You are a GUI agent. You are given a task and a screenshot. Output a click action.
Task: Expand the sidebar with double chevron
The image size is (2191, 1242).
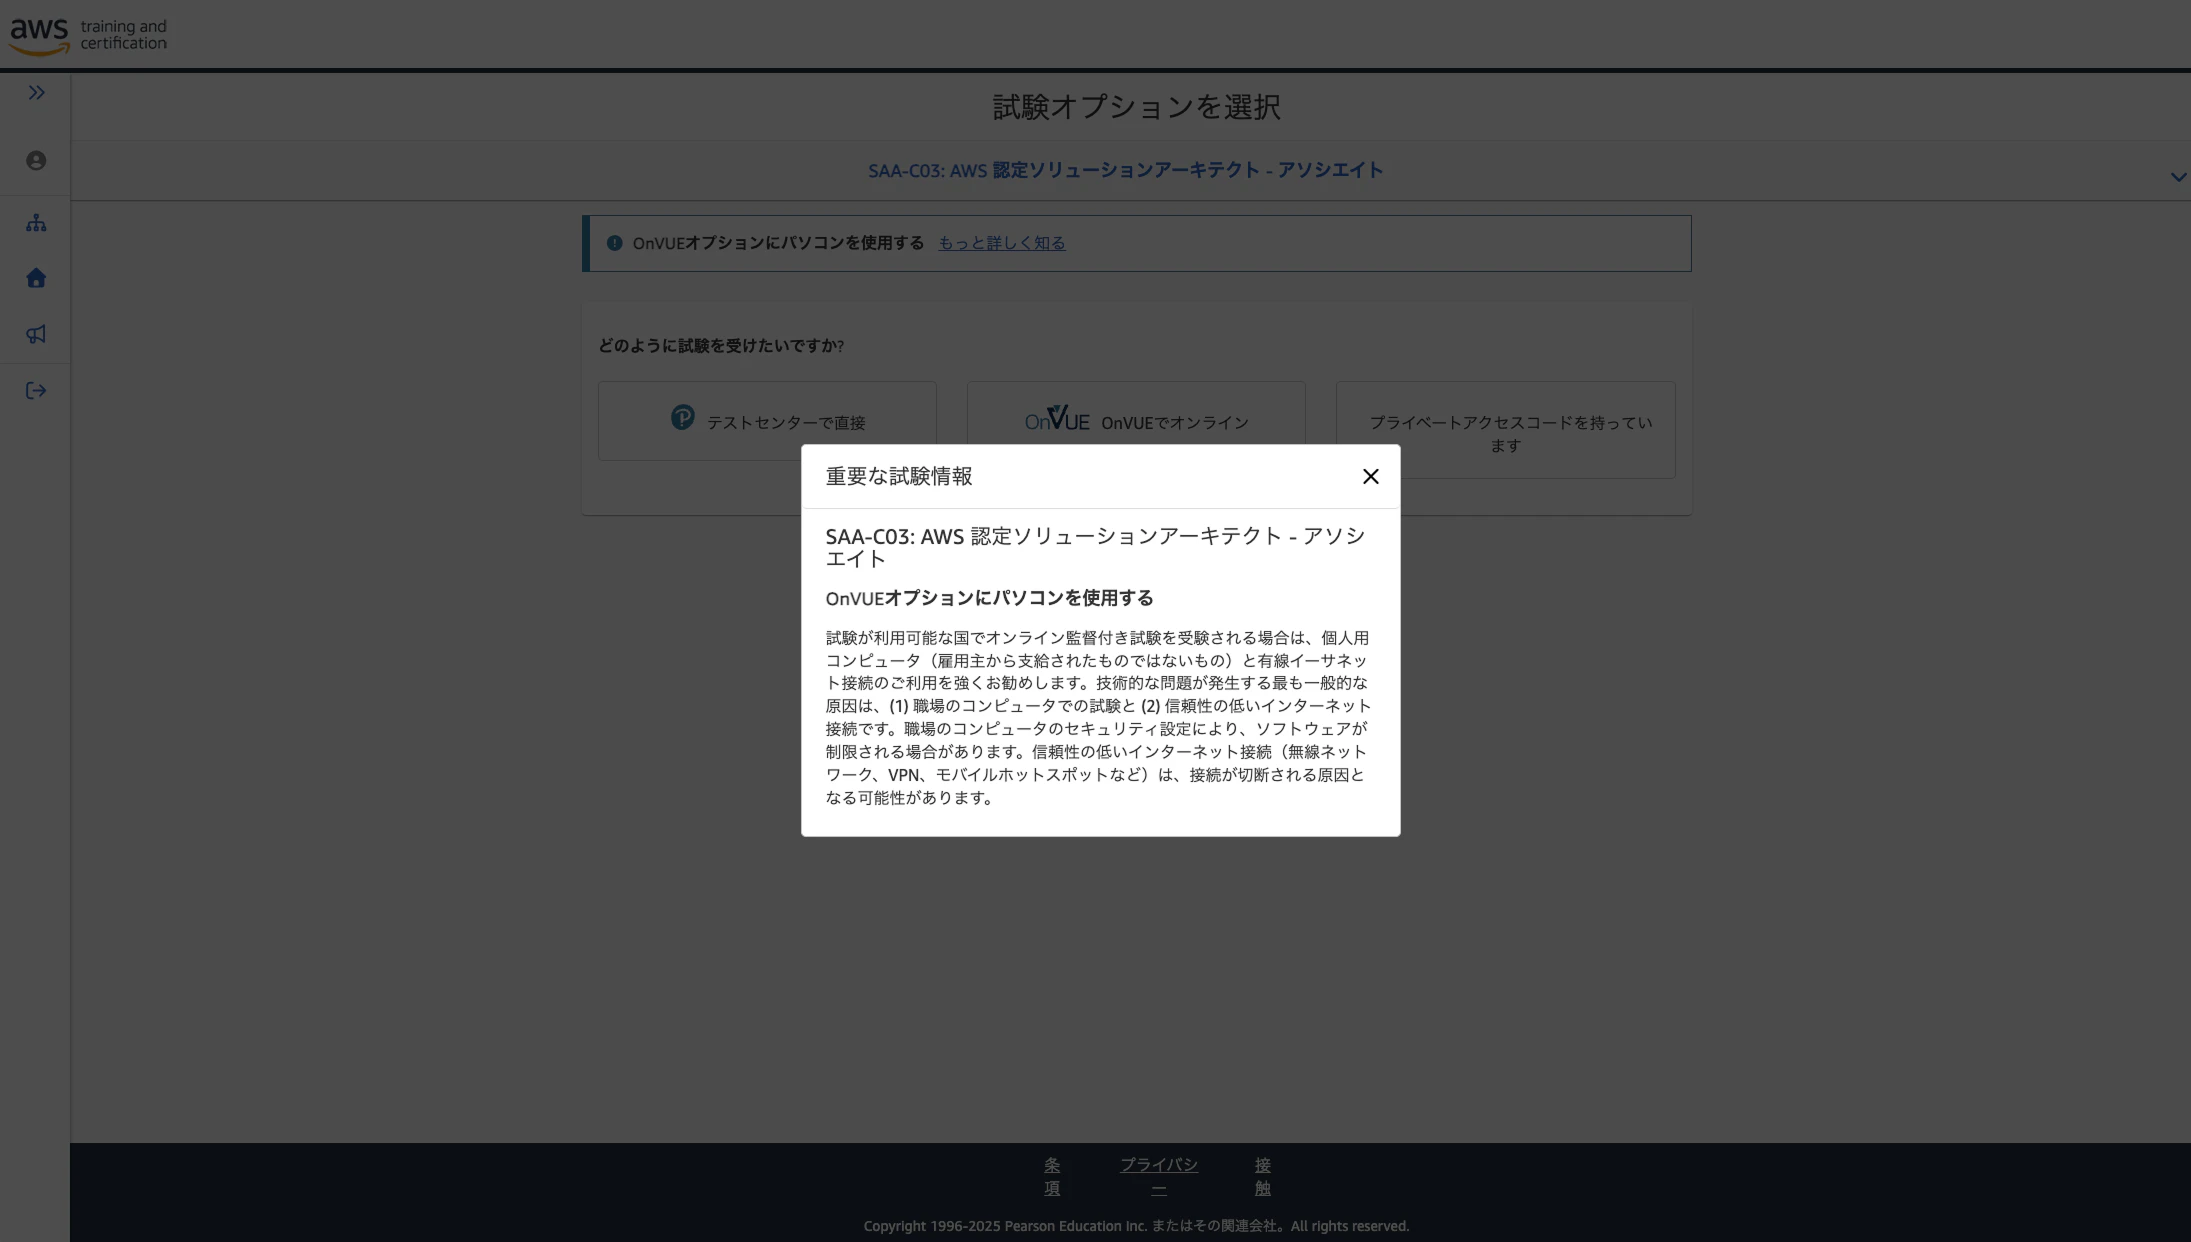[x=36, y=93]
